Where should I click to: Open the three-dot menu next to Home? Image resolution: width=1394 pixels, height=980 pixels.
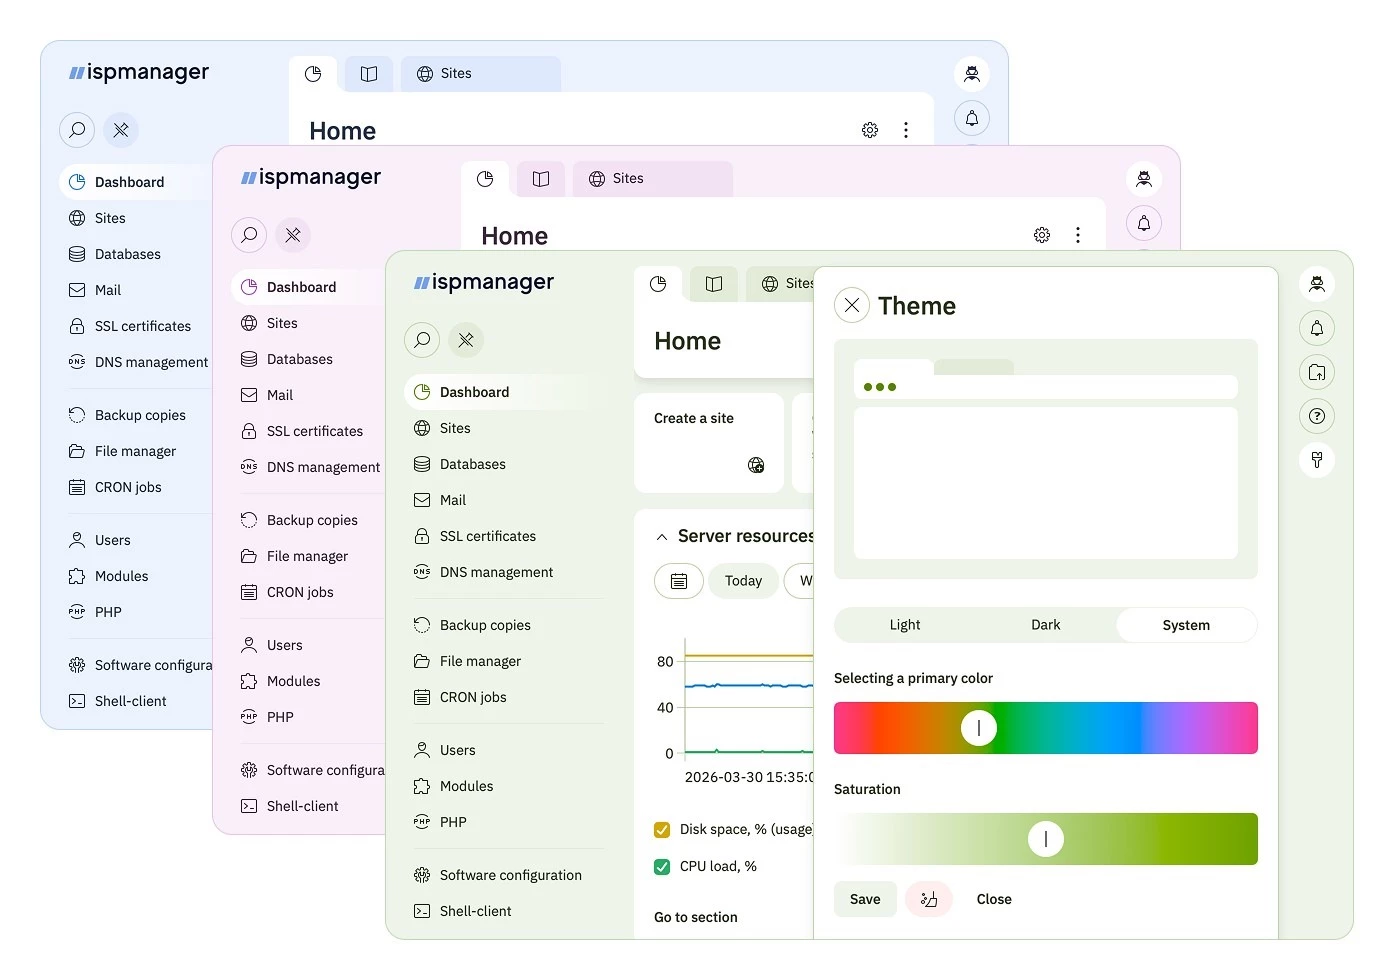click(1078, 235)
